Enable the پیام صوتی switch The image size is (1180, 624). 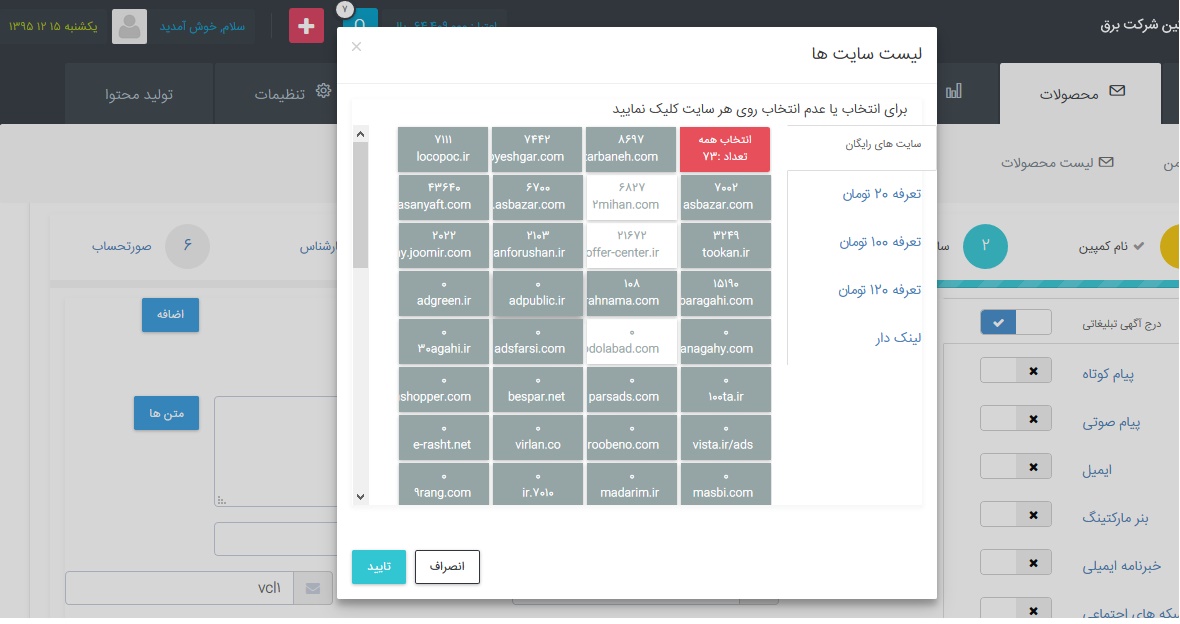click(x=1016, y=419)
